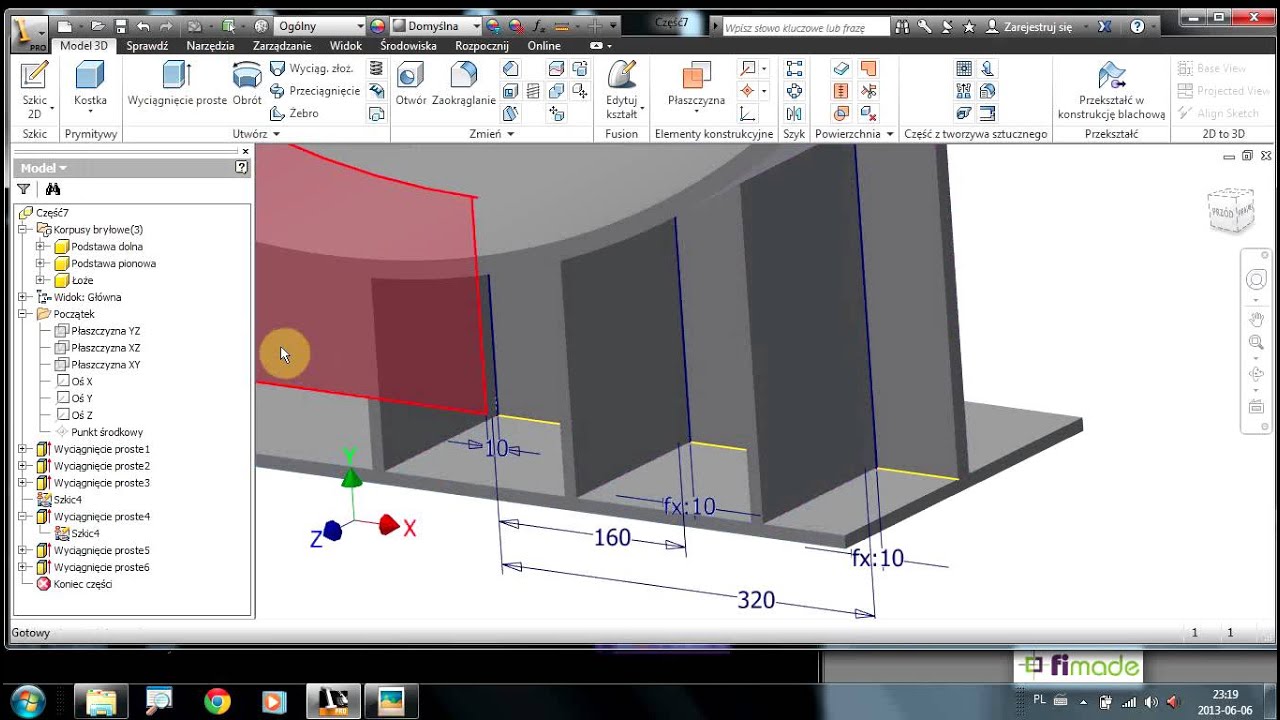Click the binoculars find icon in Model browser
1280x720 pixels.
tap(53, 189)
